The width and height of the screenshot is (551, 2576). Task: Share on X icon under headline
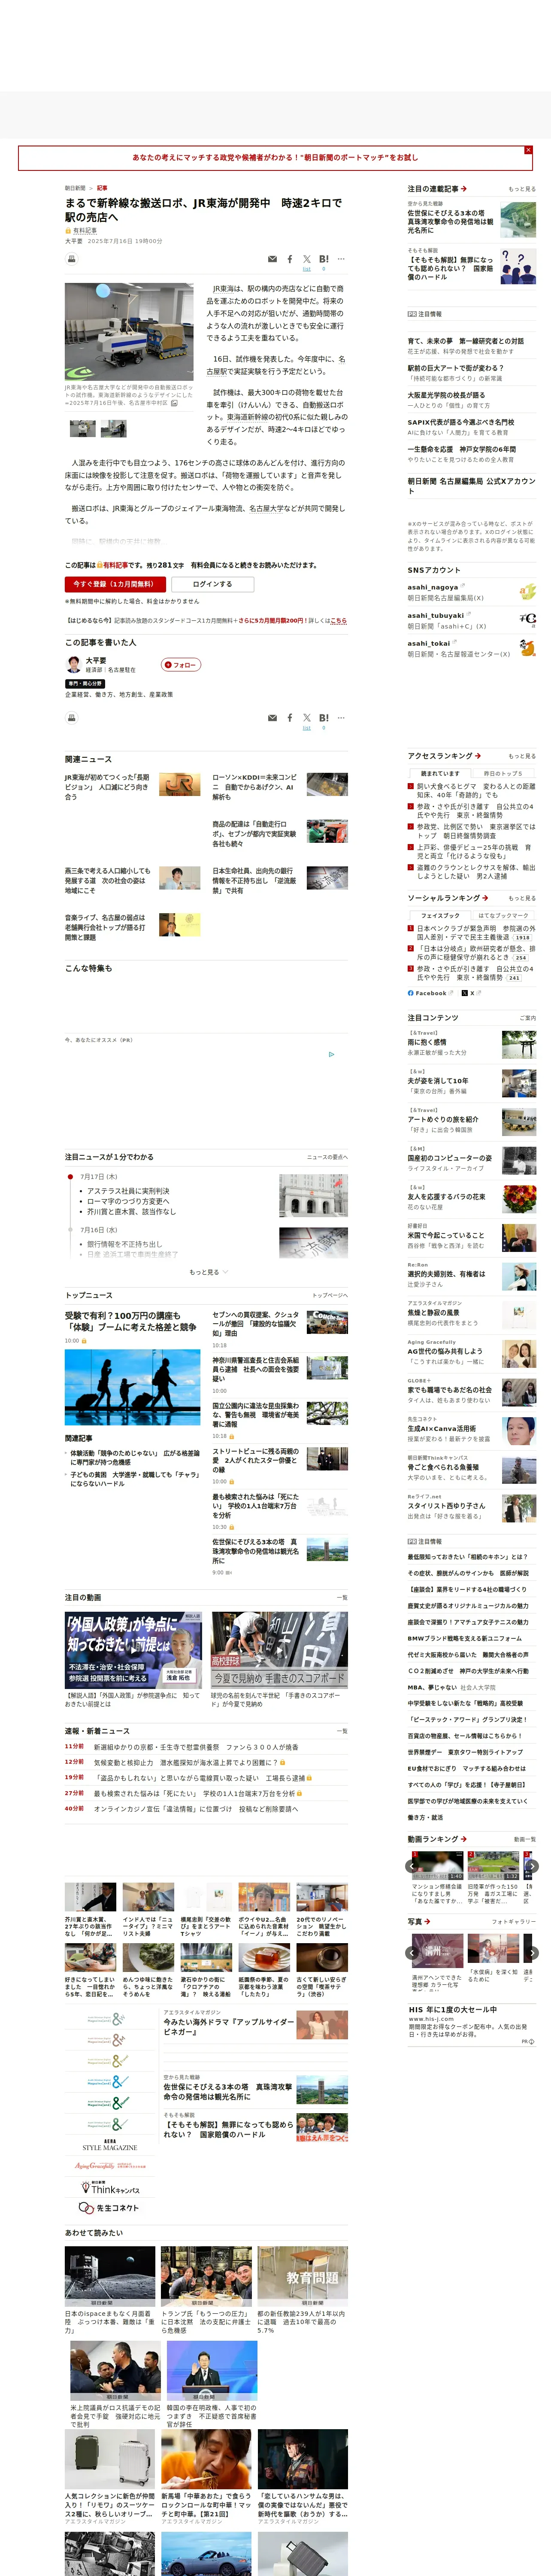click(x=307, y=259)
